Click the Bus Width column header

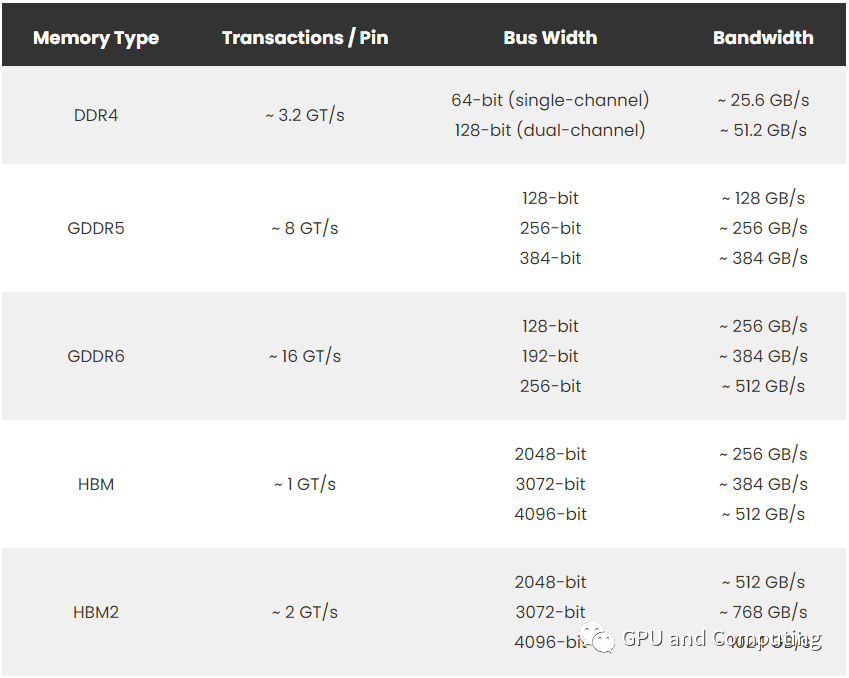click(550, 37)
